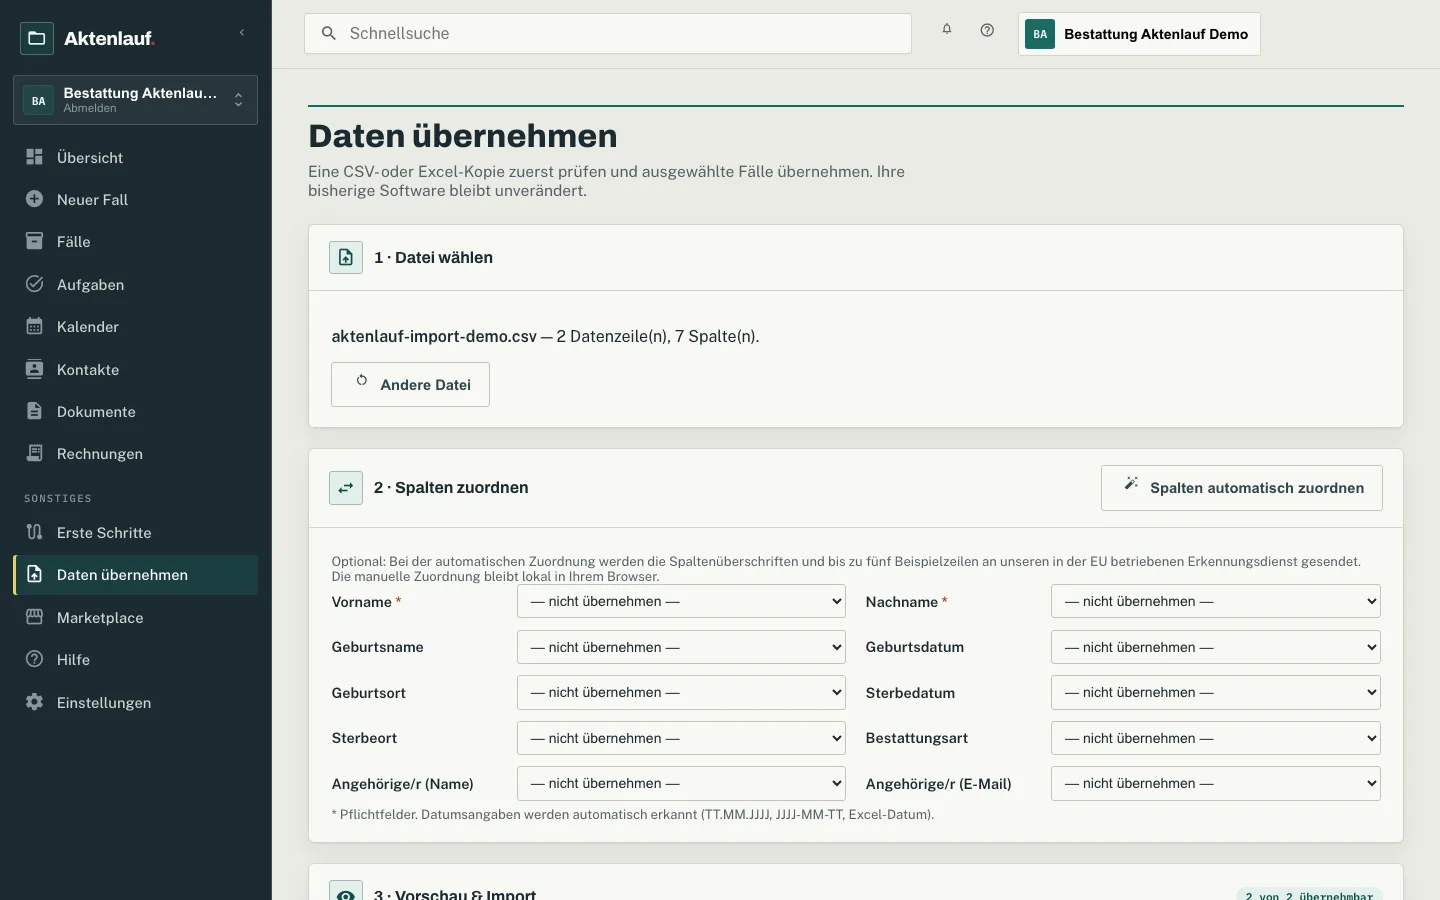Go to Dokumente

point(135,411)
